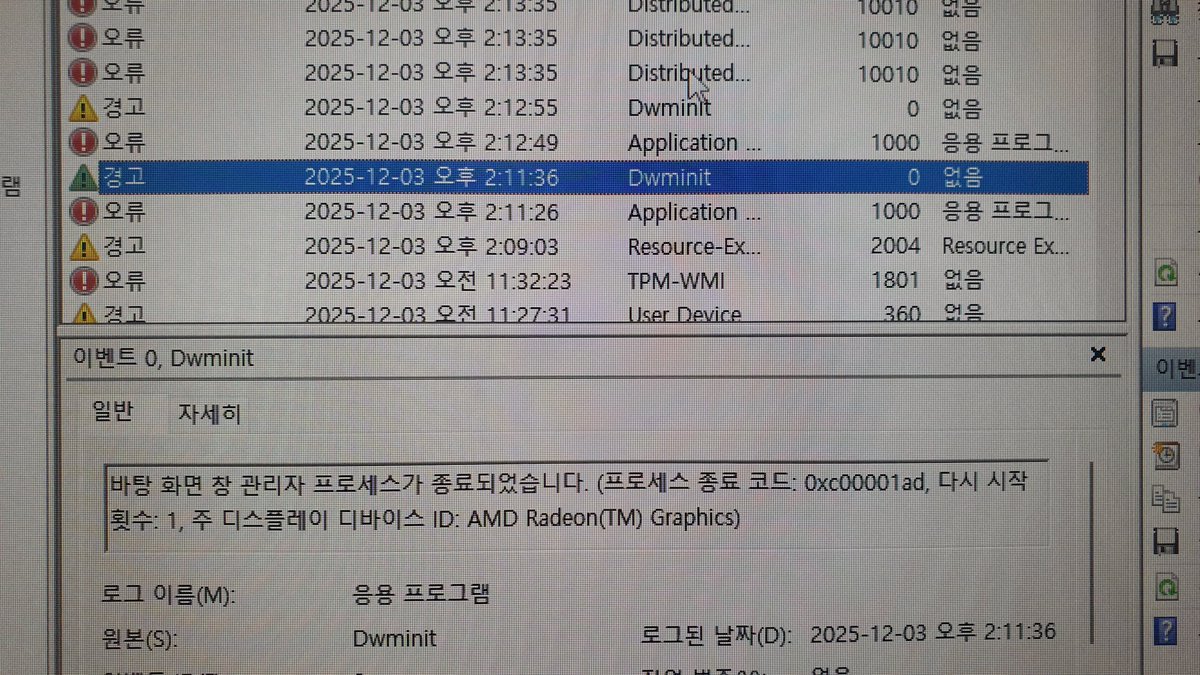Click the Resource Ex... task category cell

pyautogui.click(x=1006, y=246)
